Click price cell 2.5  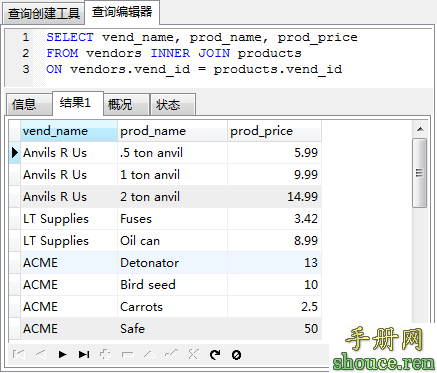pyautogui.click(x=274, y=307)
